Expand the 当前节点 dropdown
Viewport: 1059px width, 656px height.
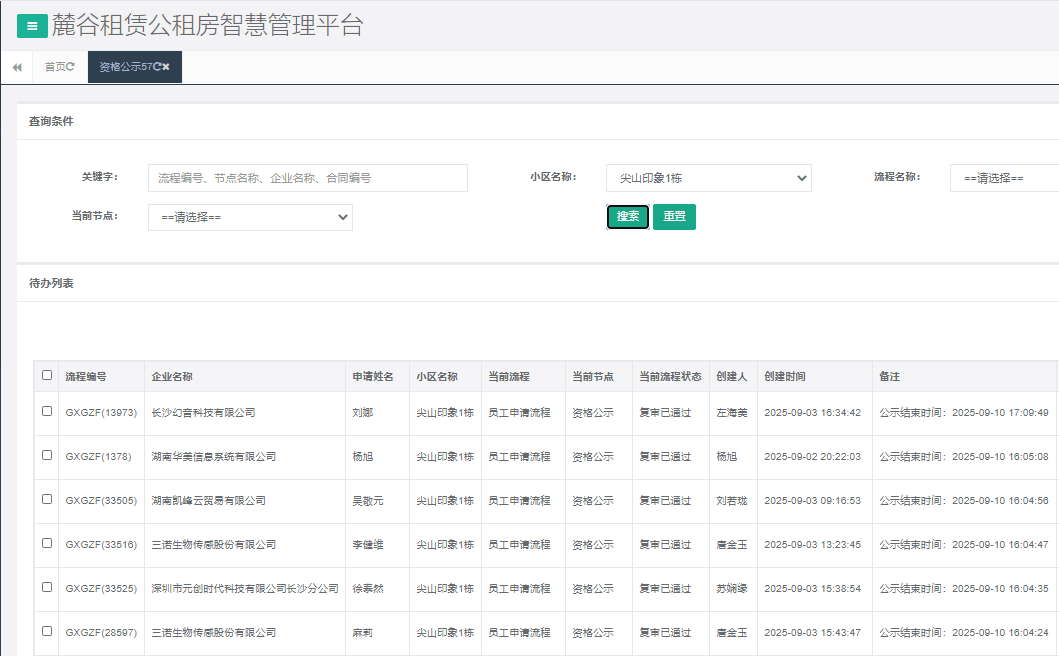250,217
